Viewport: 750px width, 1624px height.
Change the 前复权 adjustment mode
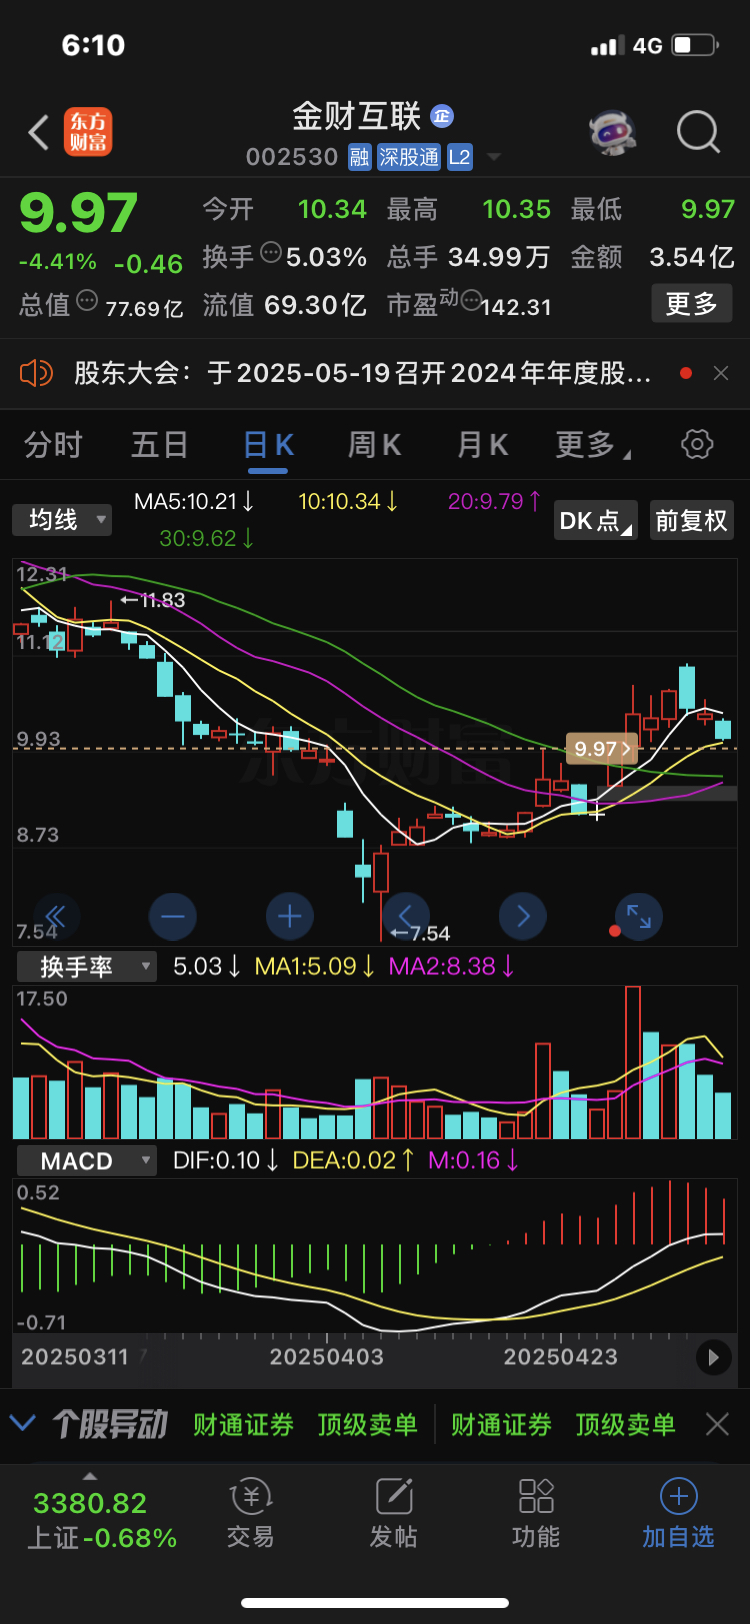(x=691, y=520)
